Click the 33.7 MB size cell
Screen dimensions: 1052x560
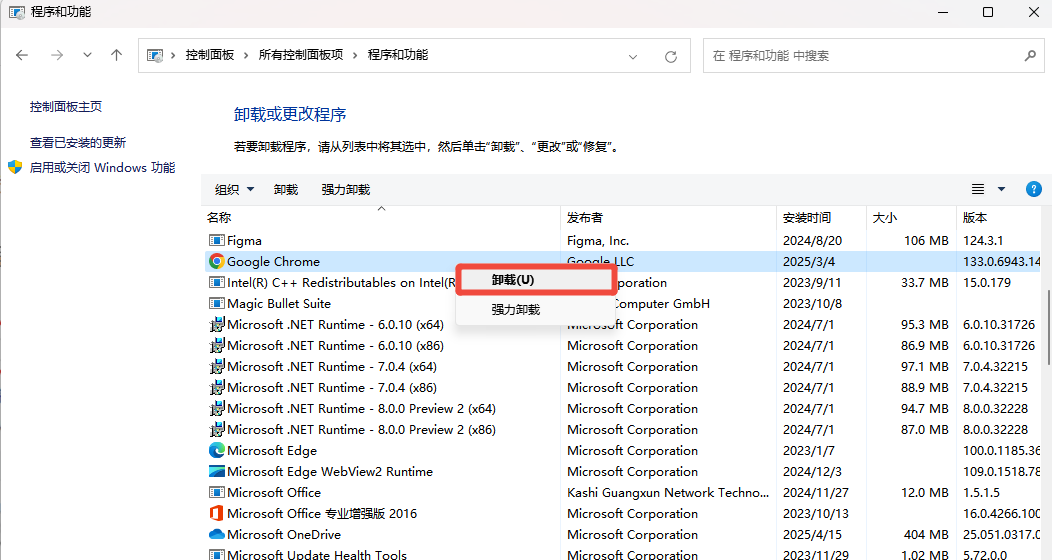925,282
